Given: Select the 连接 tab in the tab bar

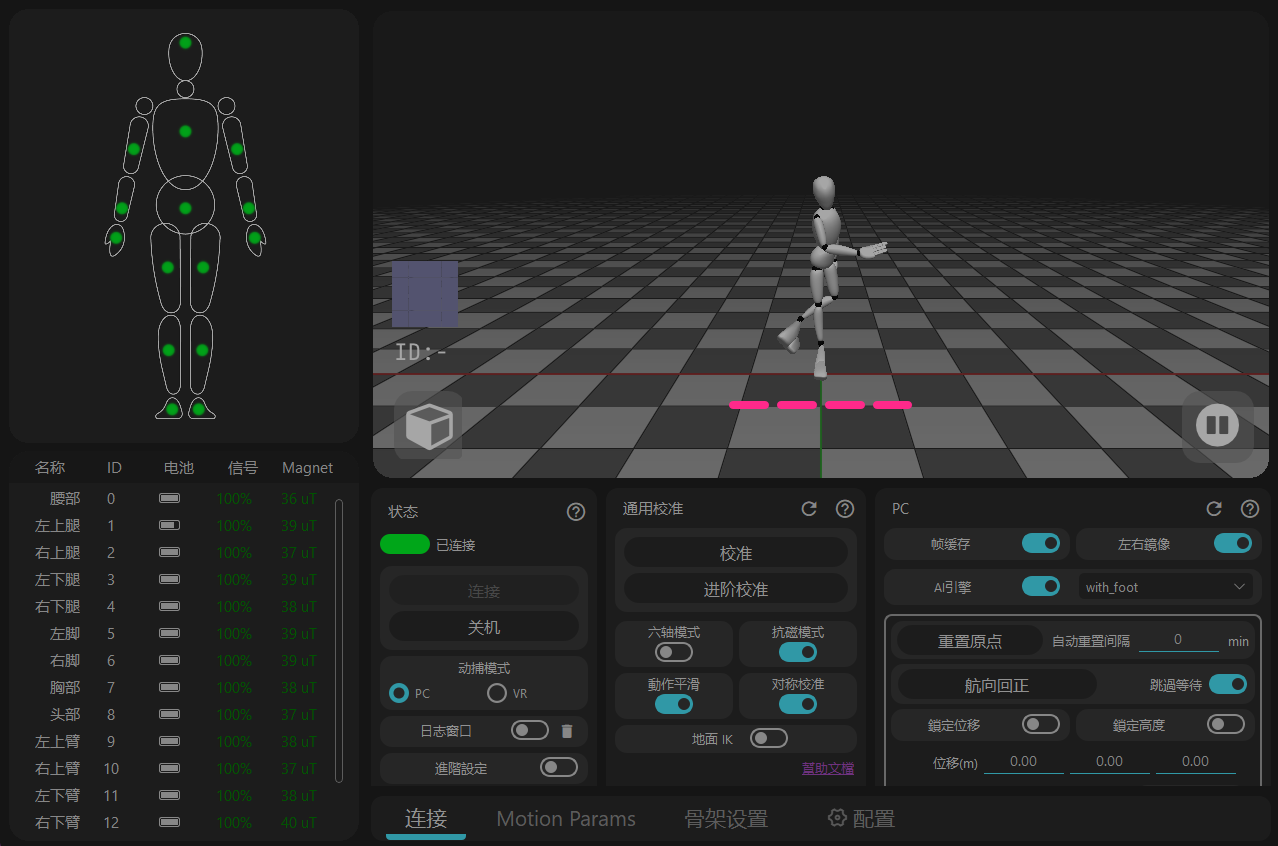Looking at the screenshot, I should [426, 818].
